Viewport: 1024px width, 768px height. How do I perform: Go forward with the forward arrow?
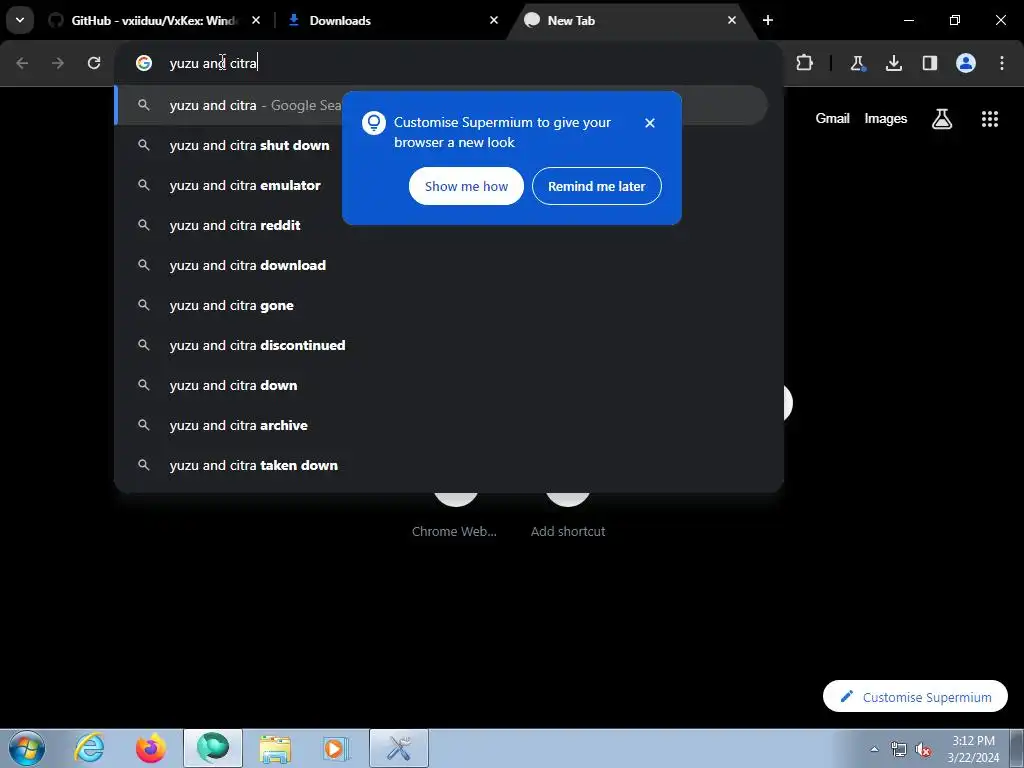(x=58, y=63)
